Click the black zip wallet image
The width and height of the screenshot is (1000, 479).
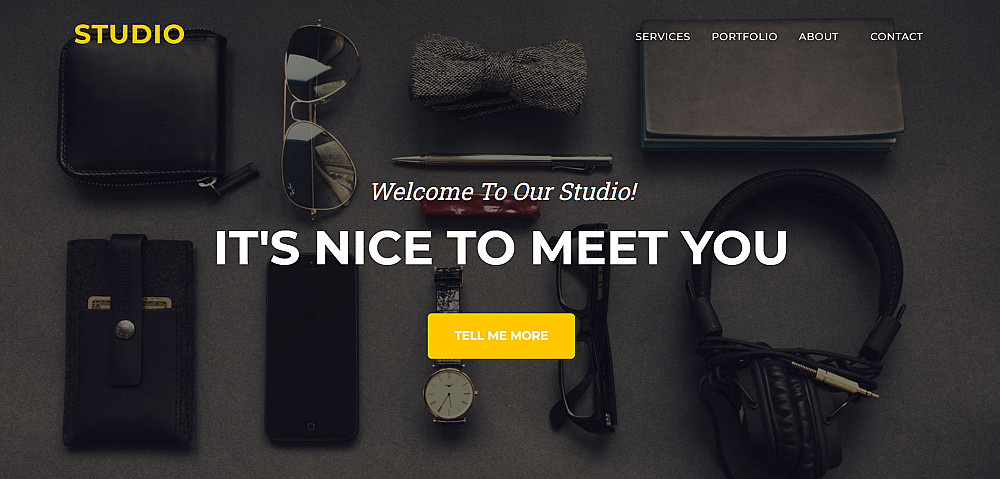[x=150, y=112]
